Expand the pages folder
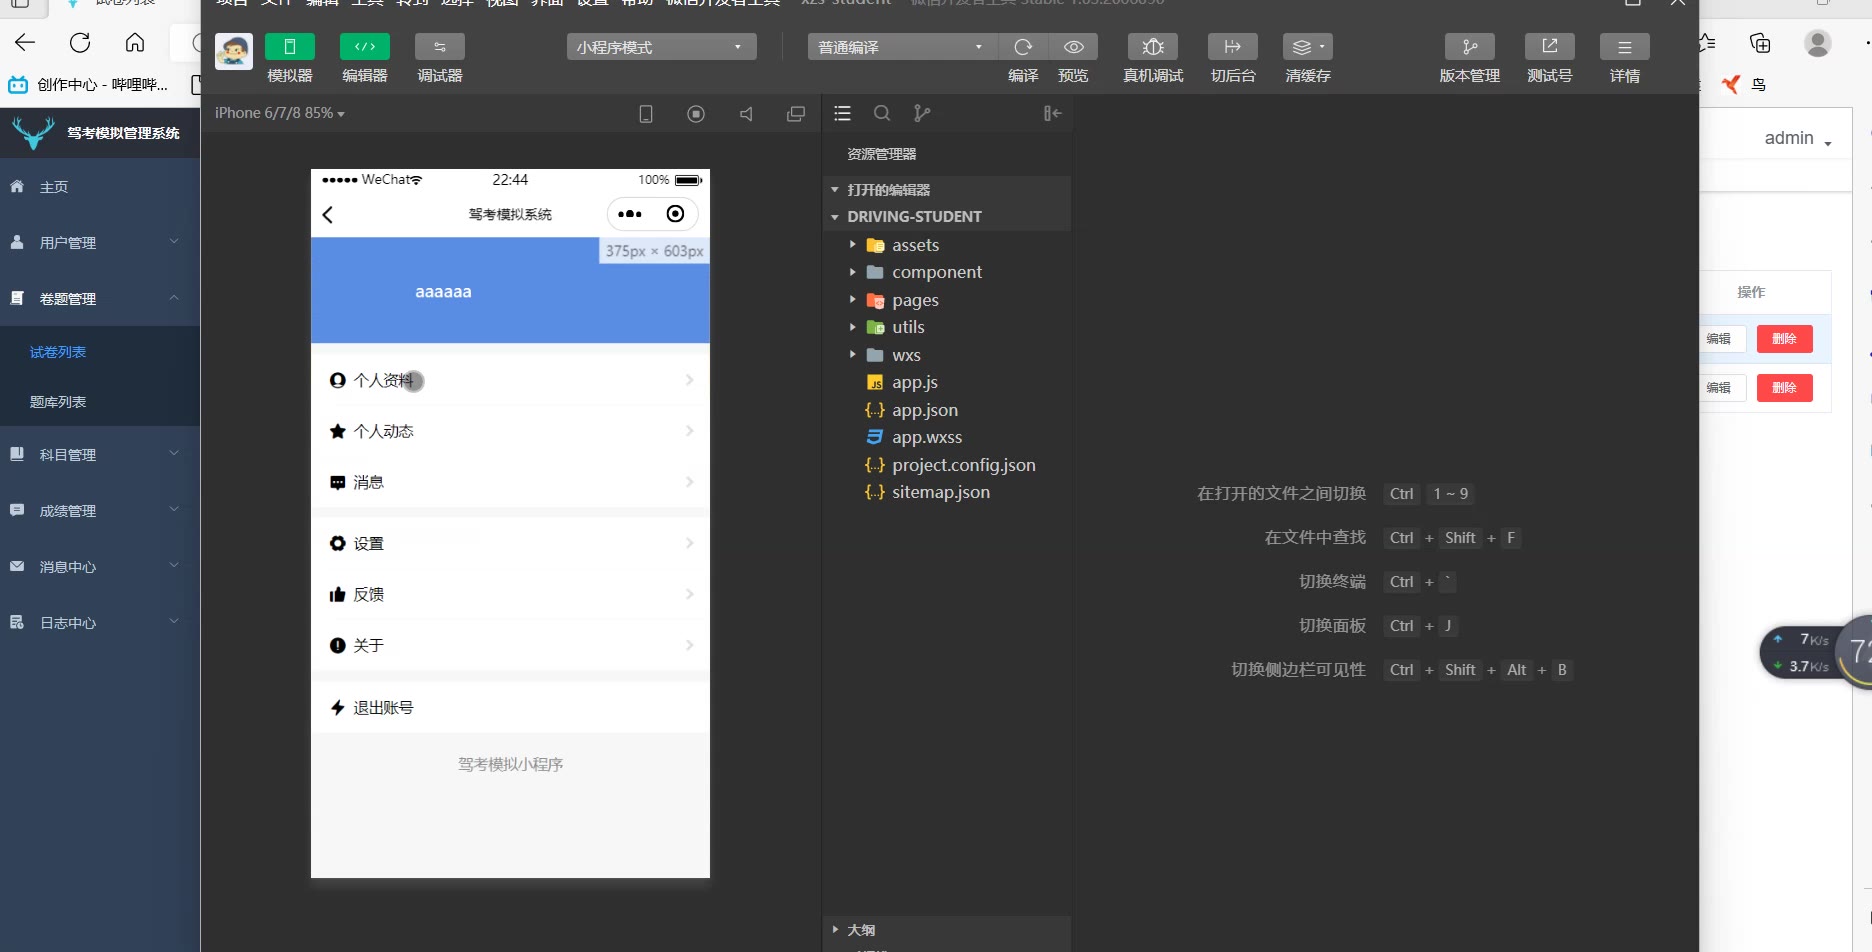This screenshot has width=1872, height=952. (x=915, y=300)
